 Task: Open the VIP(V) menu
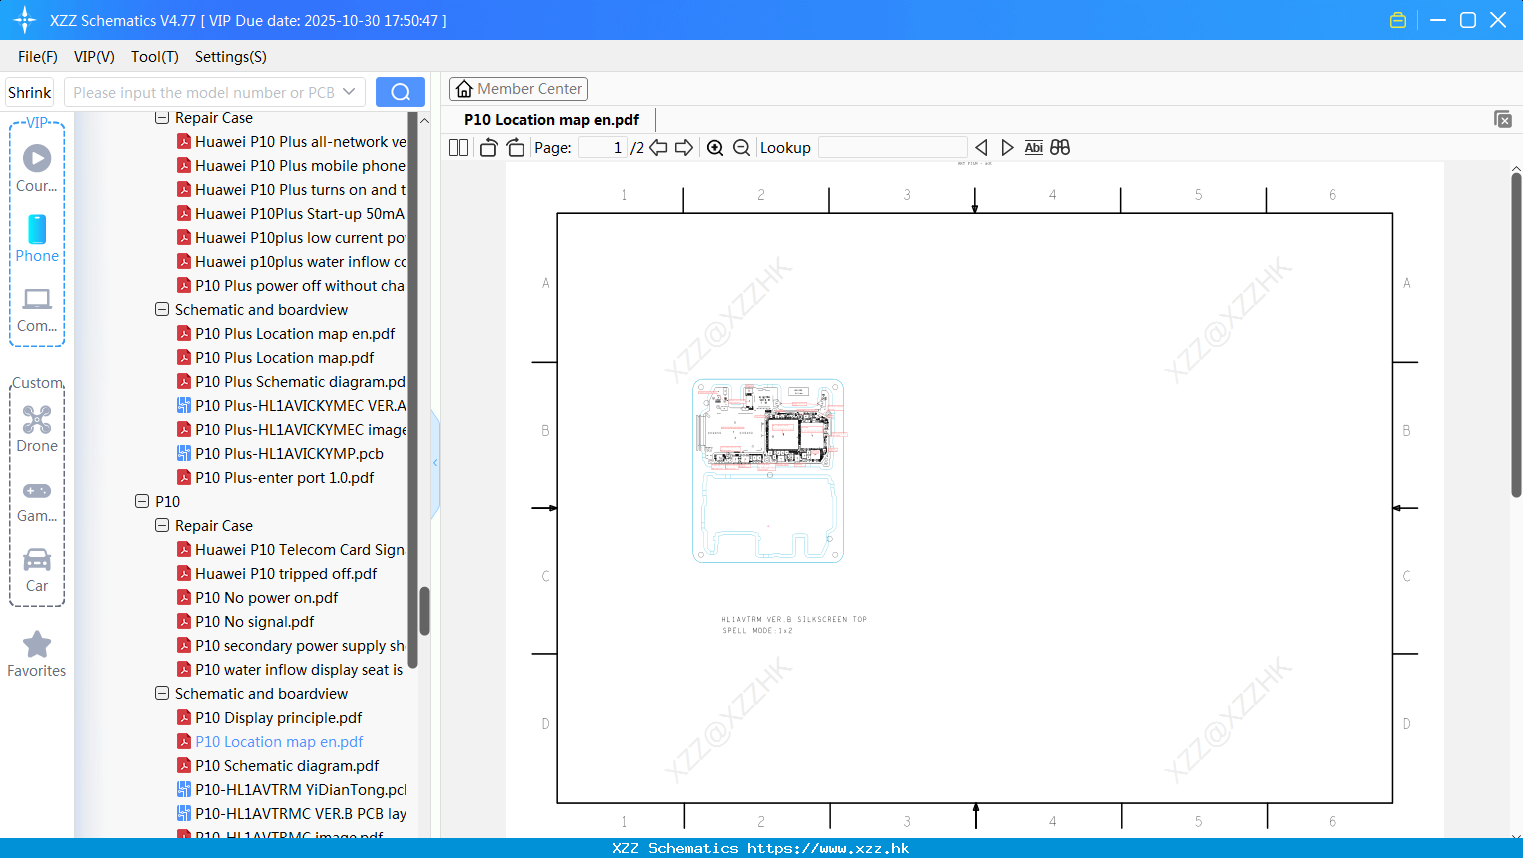coord(94,57)
